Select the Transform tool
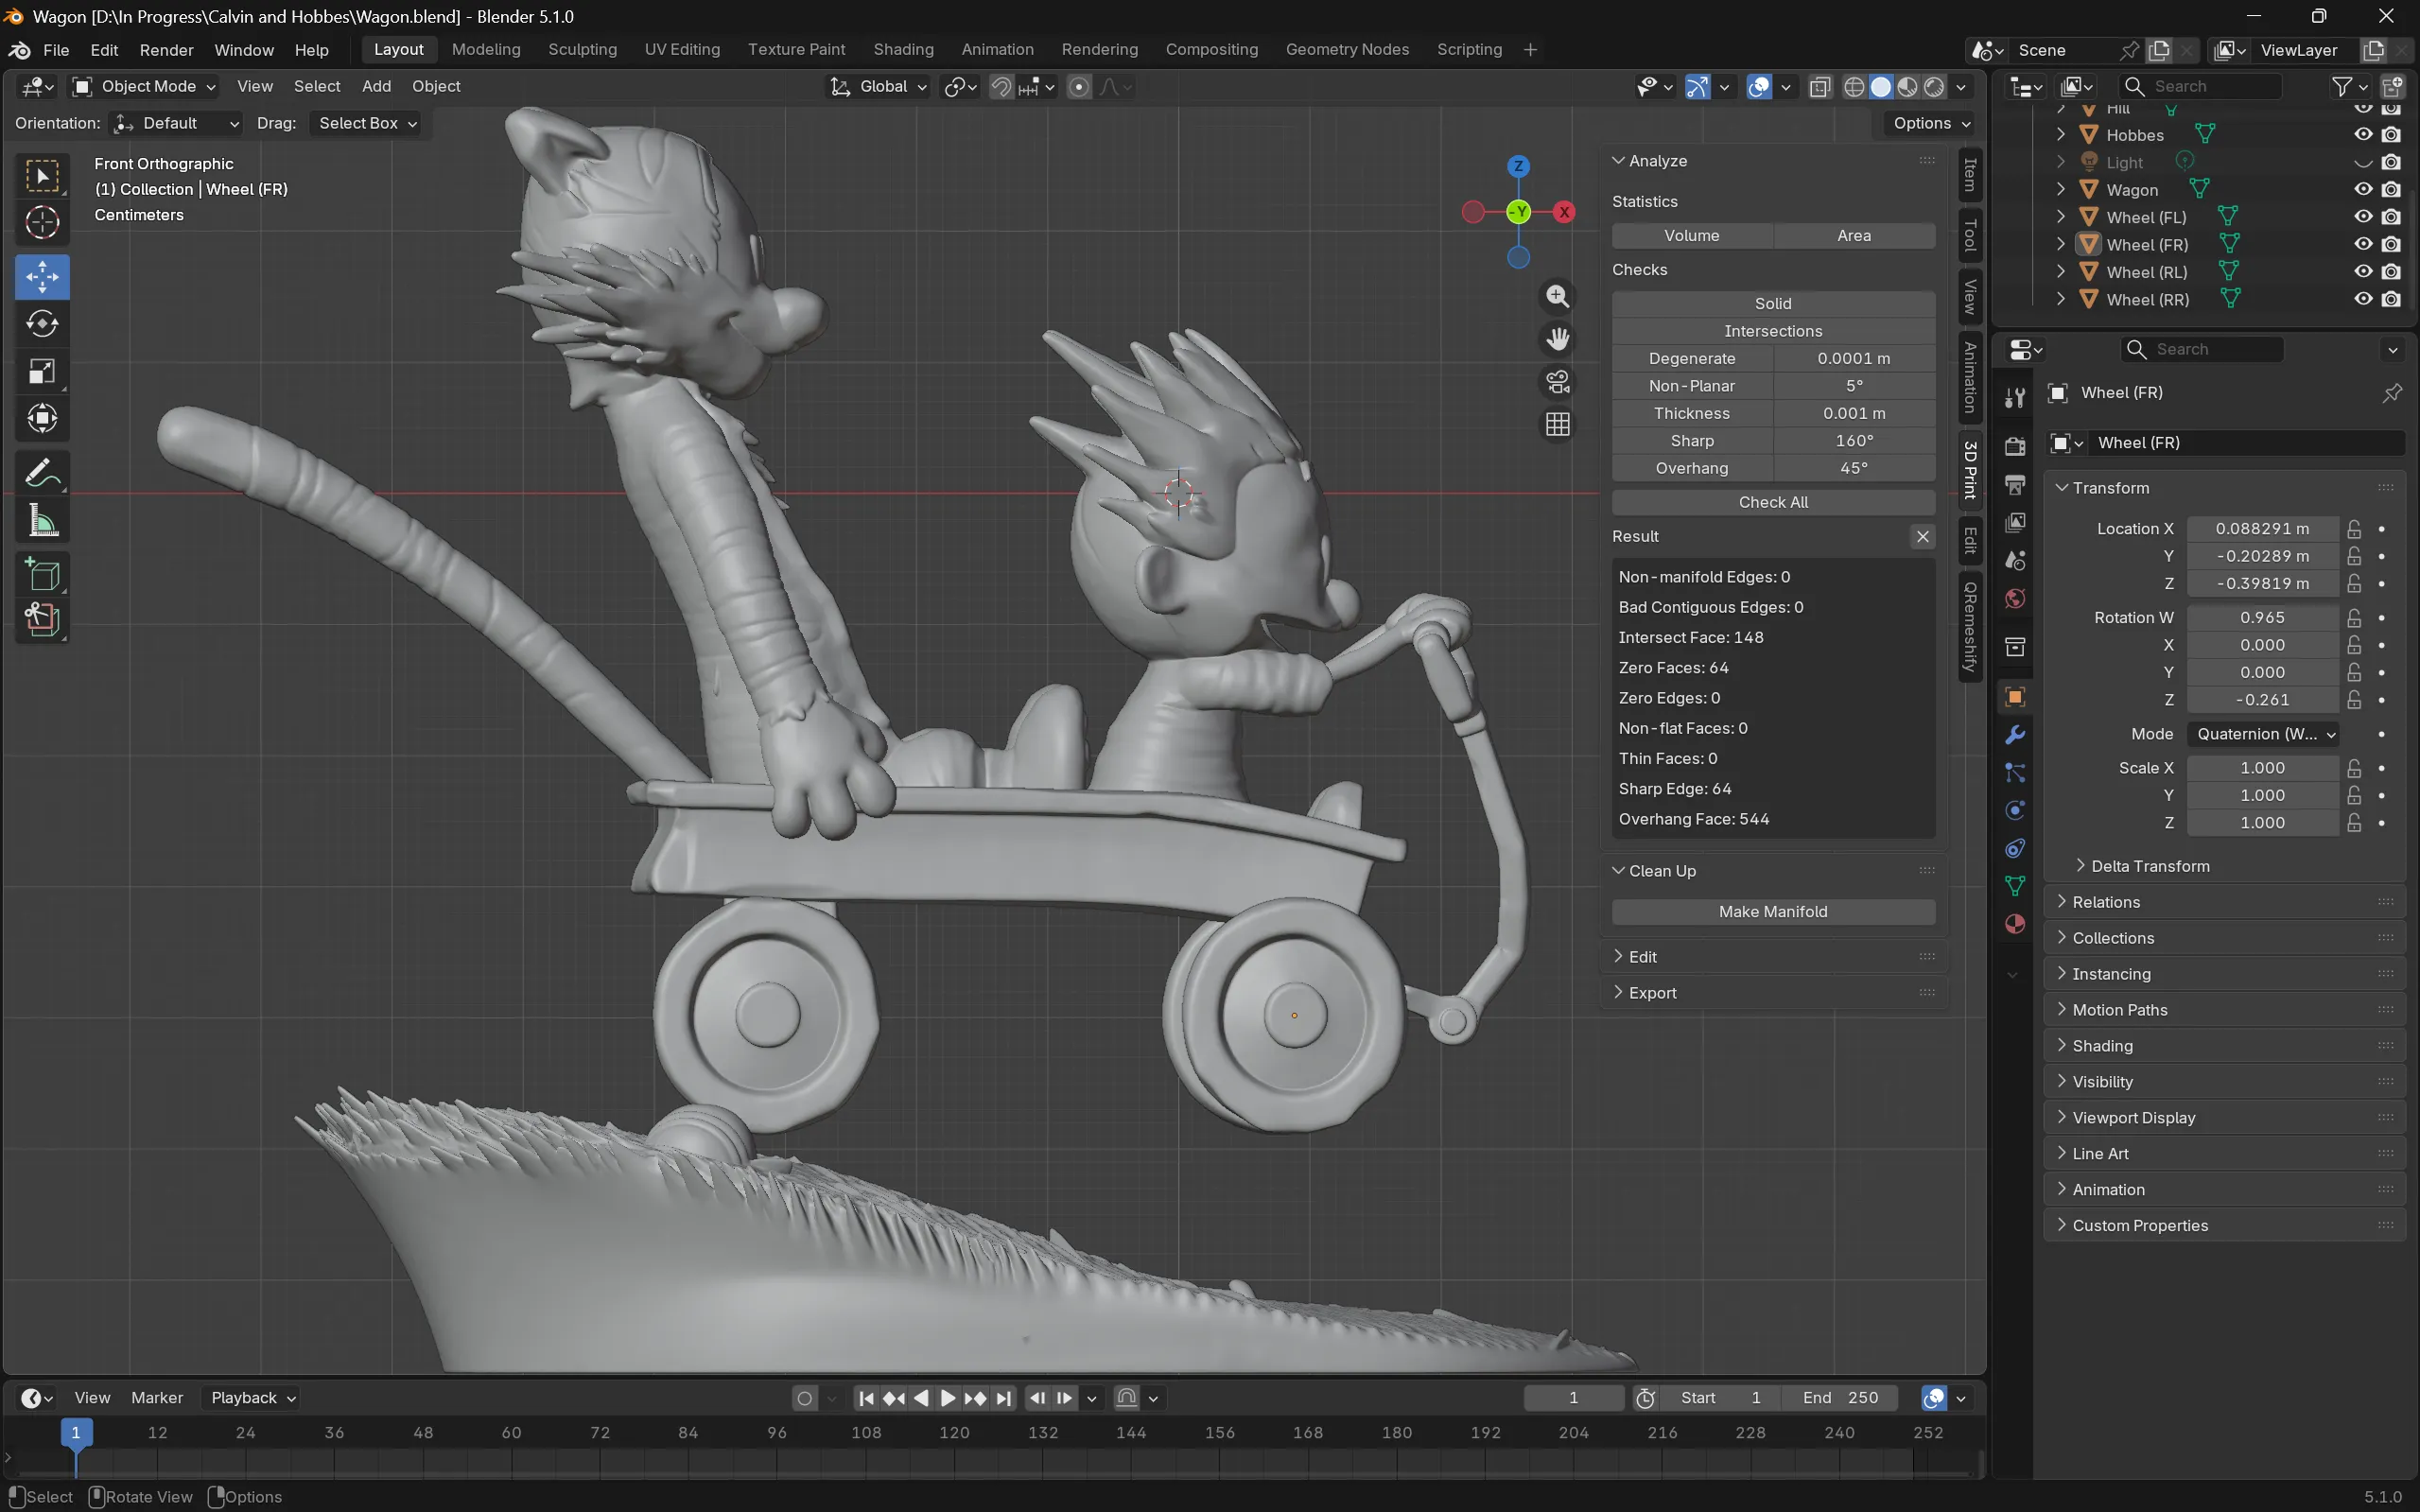The width and height of the screenshot is (2420, 1512). tap(42, 418)
